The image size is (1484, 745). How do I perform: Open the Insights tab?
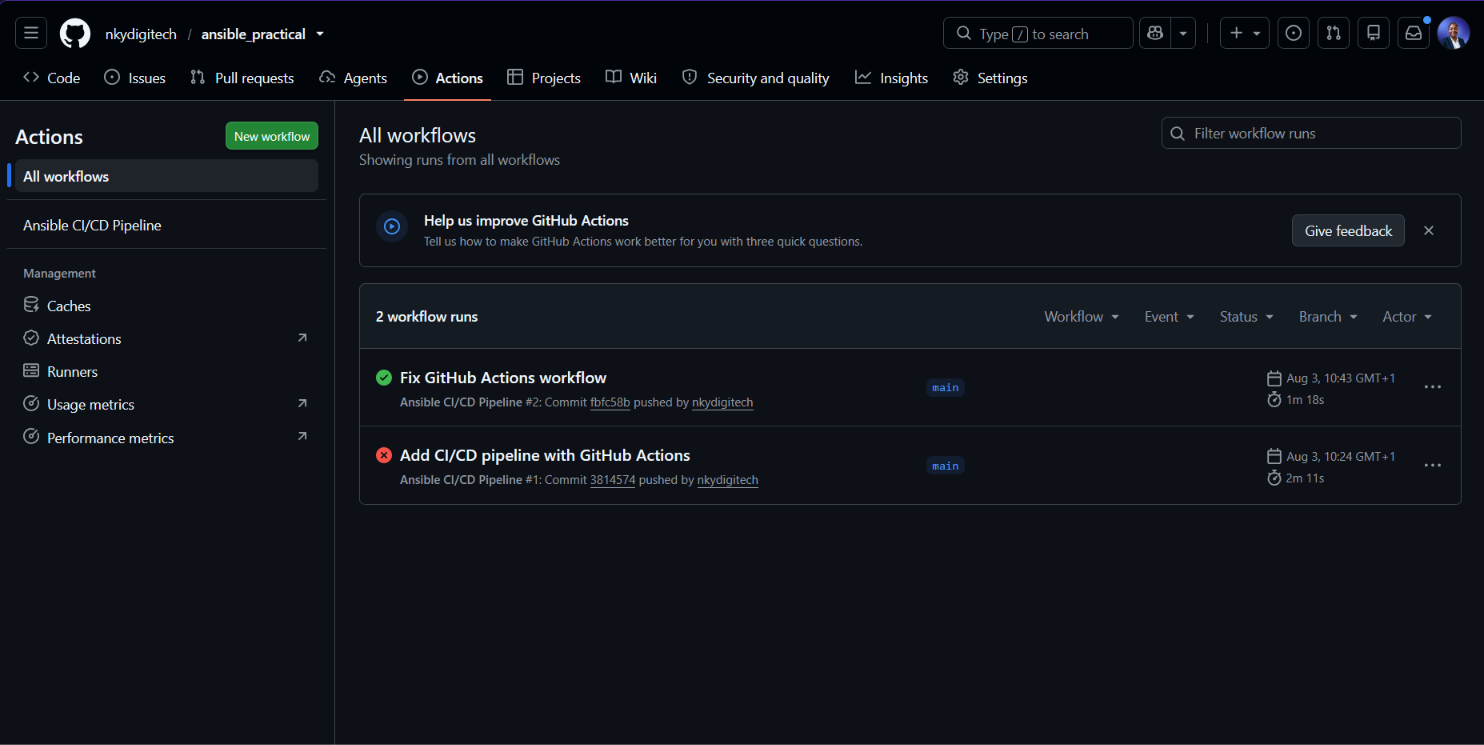click(x=891, y=78)
